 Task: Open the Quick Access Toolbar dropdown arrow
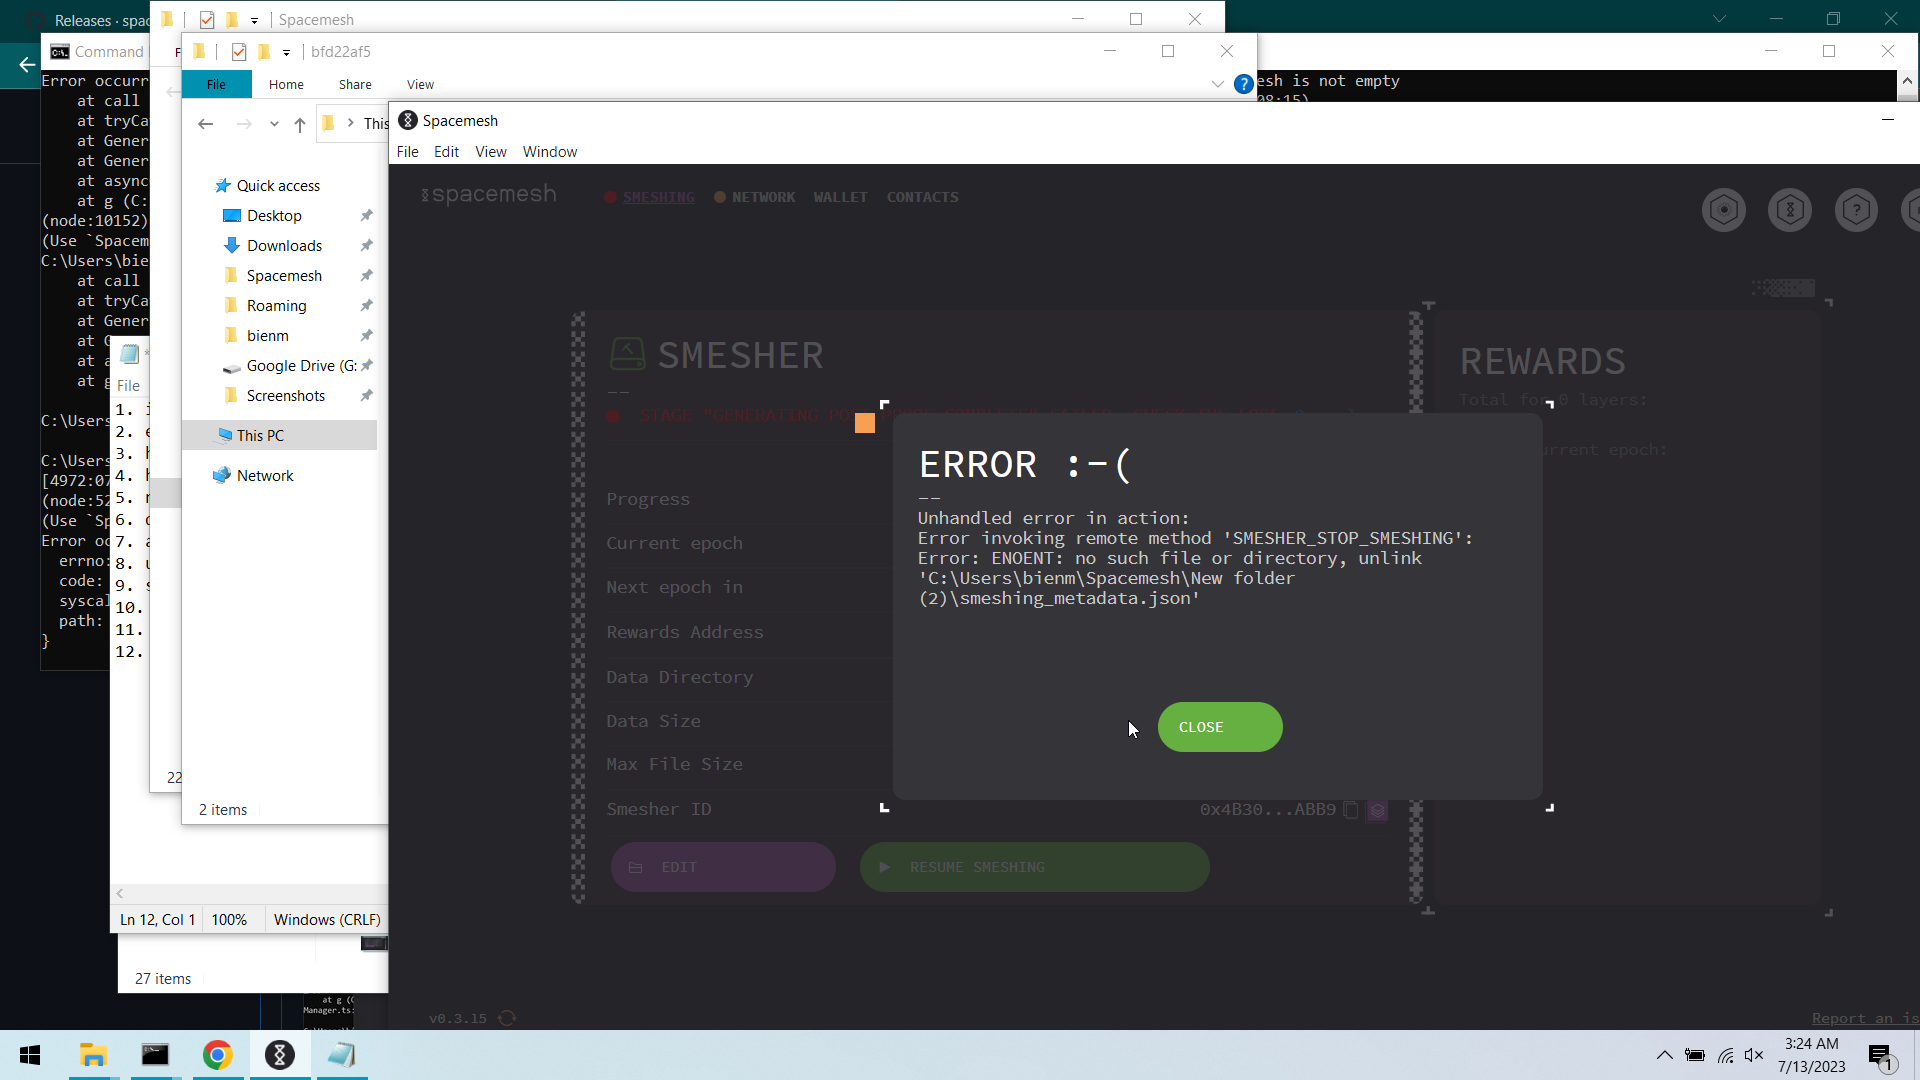pyautogui.click(x=287, y=52)
